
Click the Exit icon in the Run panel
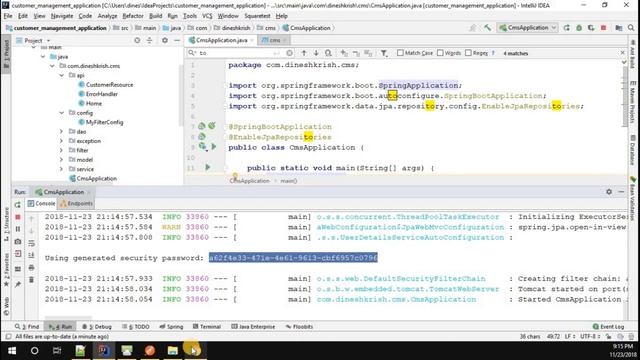tap(18, 254)
